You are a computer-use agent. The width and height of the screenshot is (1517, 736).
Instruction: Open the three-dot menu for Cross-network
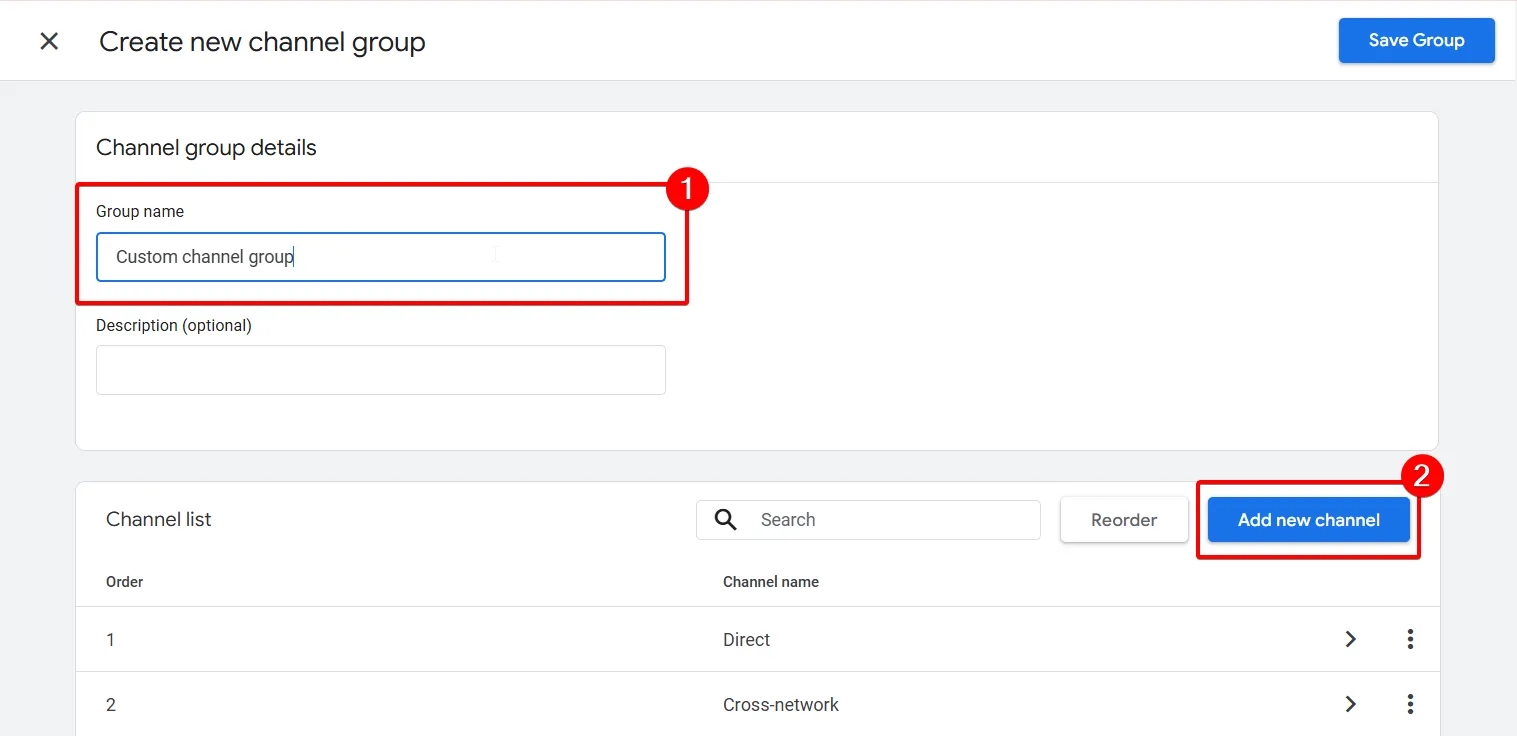coord(1410,705)
